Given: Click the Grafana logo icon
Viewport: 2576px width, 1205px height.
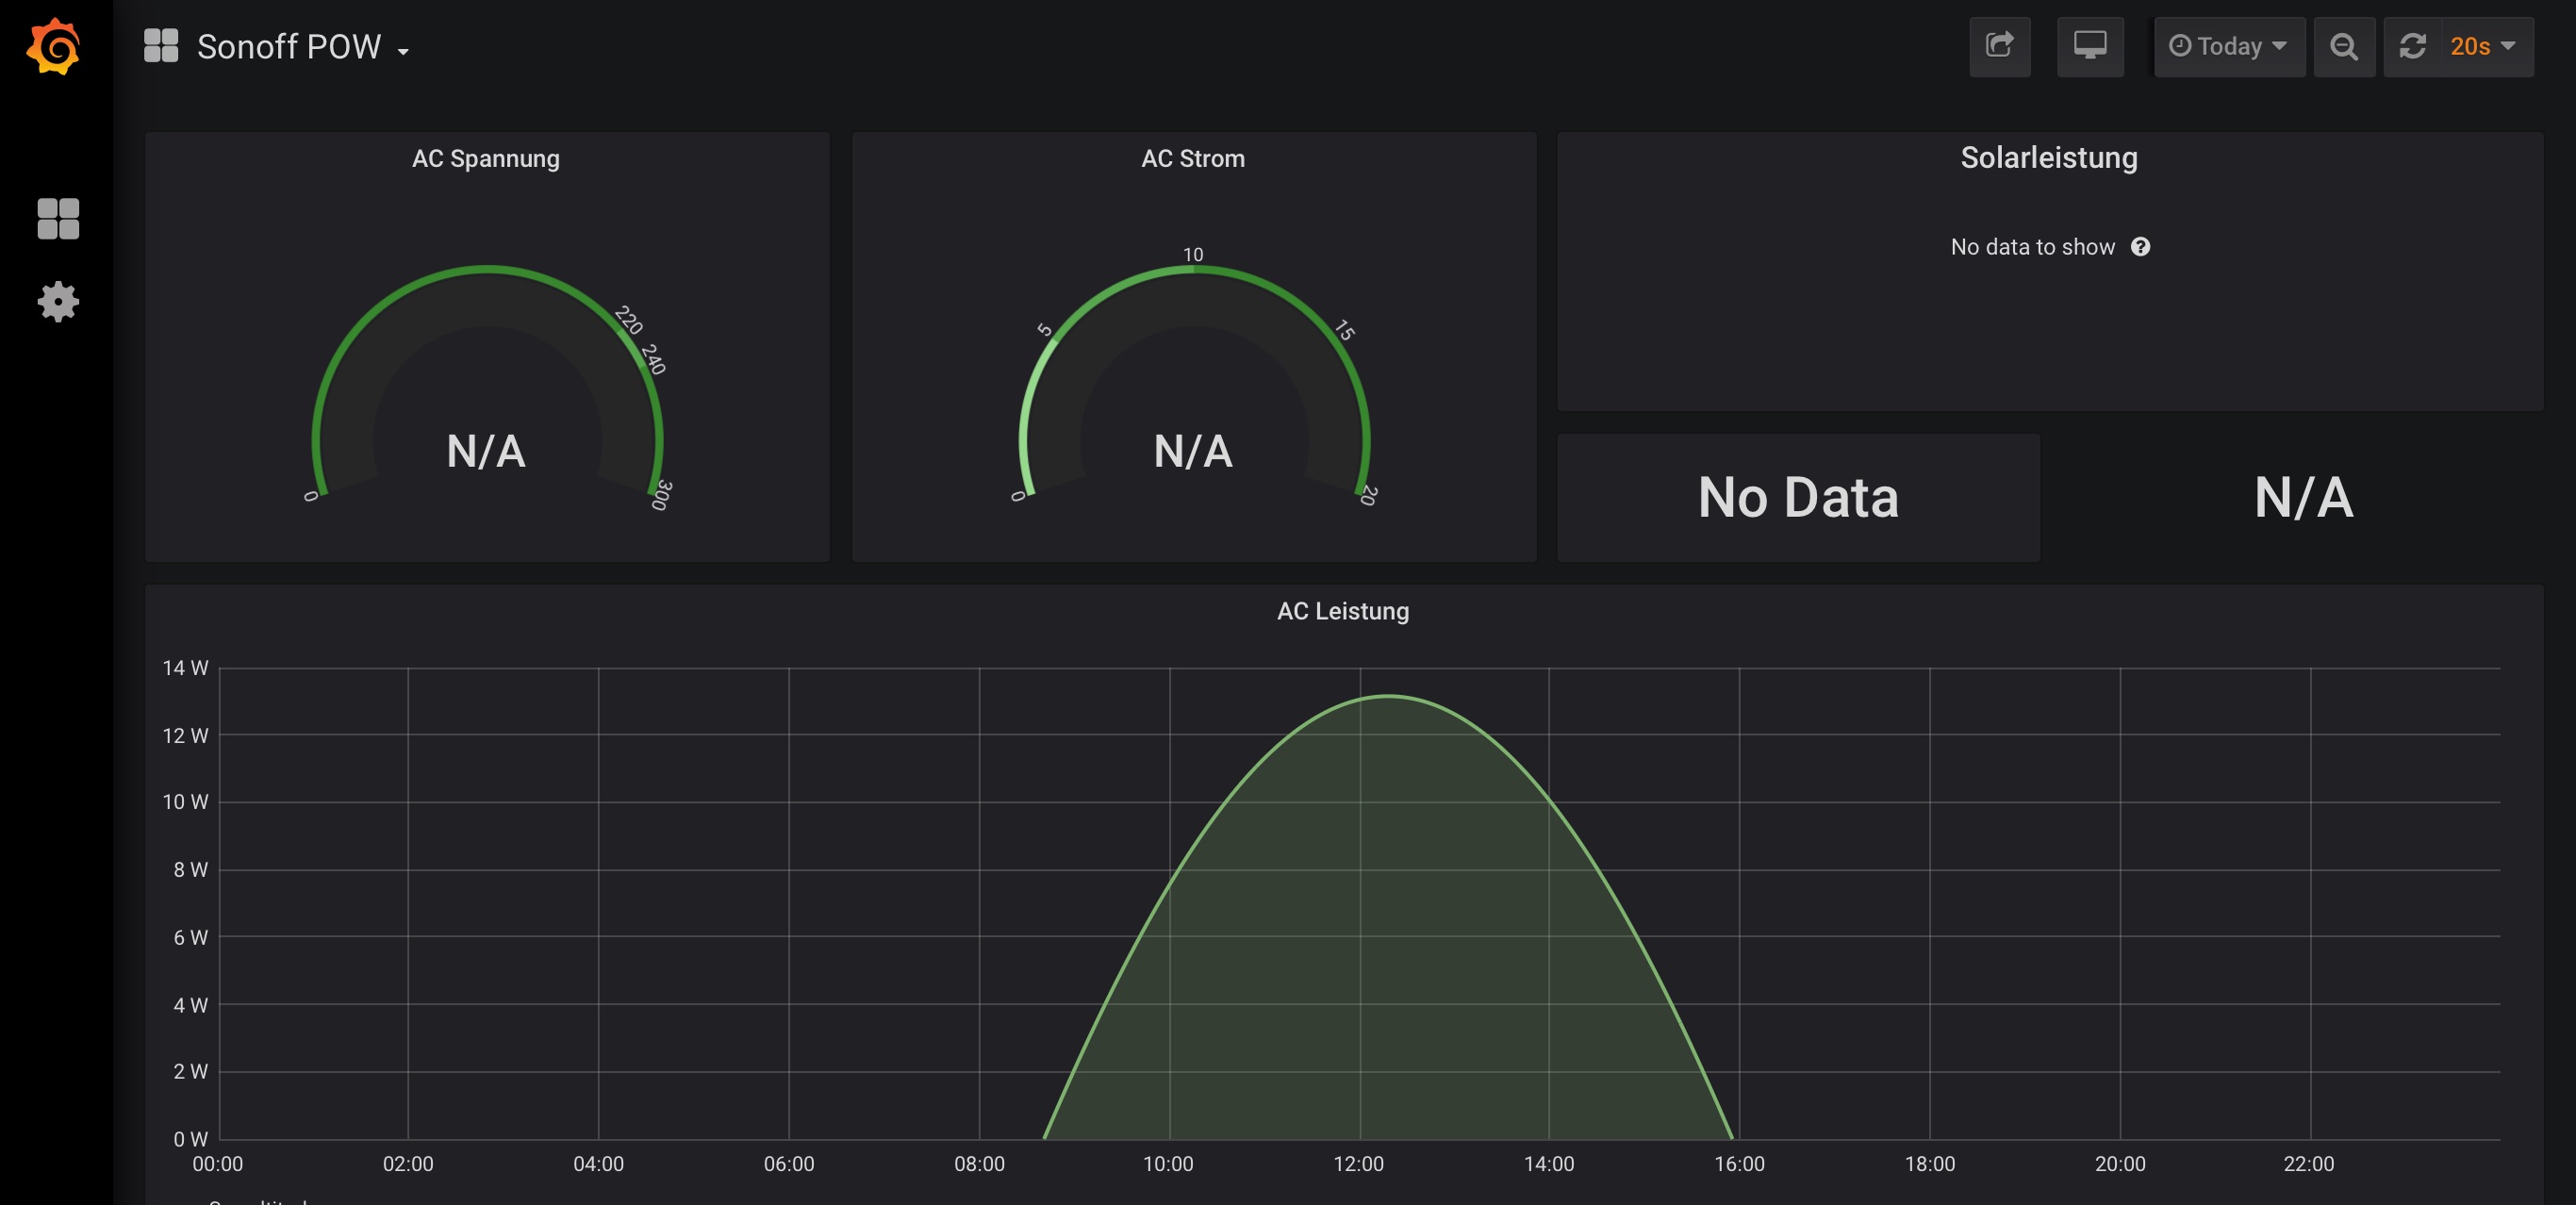Looking at the screenshot, I should pyautogui.click(x=54, y=46).
